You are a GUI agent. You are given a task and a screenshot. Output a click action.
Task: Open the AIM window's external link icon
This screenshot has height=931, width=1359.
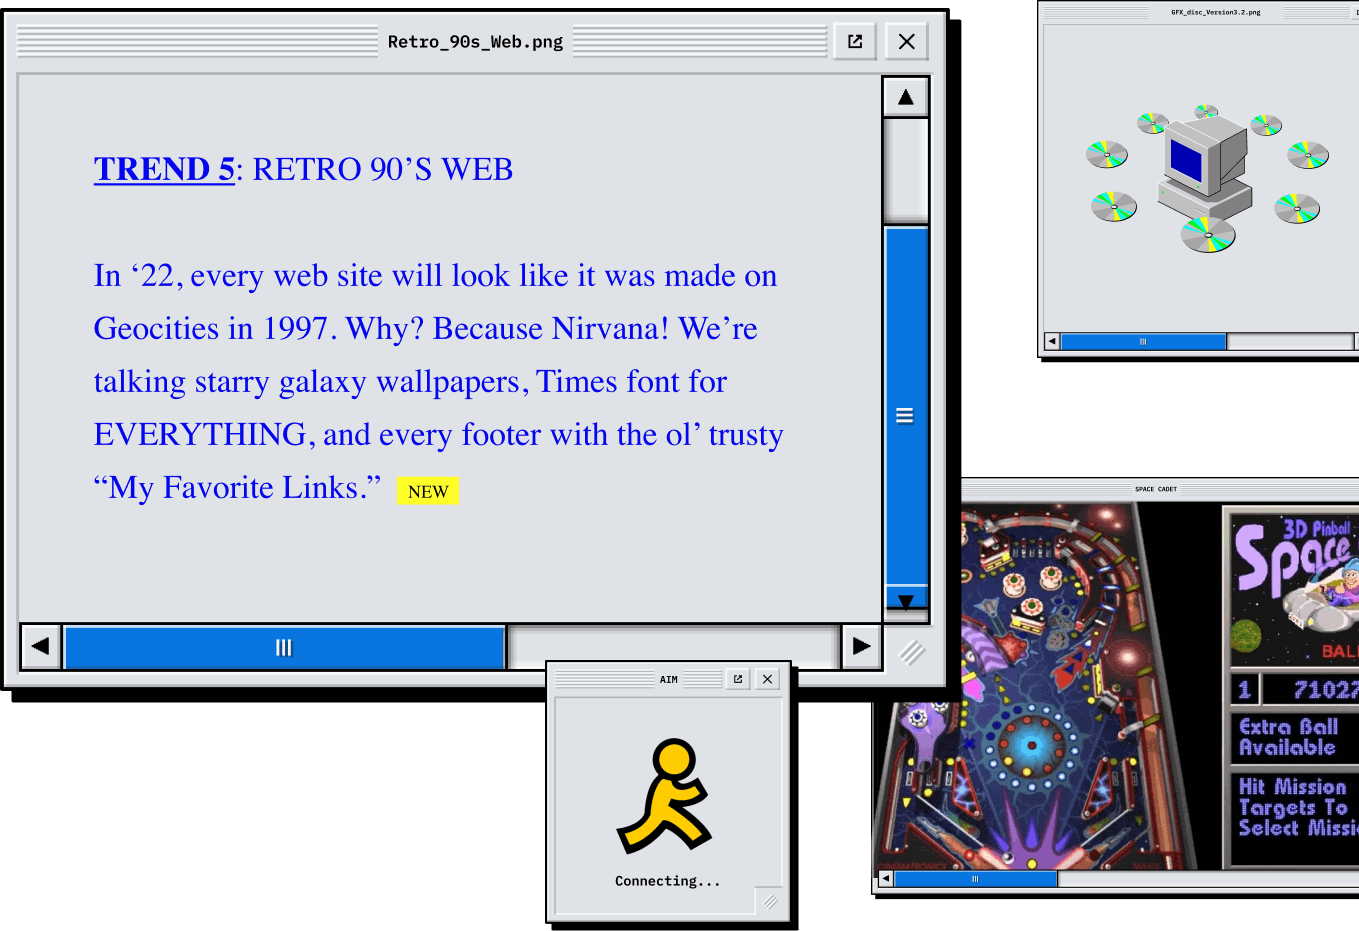[x=738, y=679]
